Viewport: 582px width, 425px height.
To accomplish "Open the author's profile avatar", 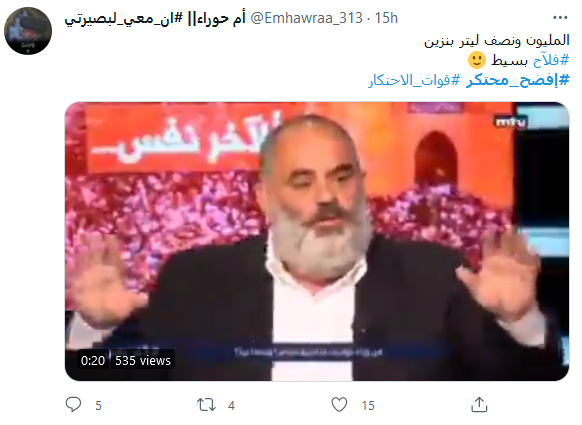I will (28, 31).
